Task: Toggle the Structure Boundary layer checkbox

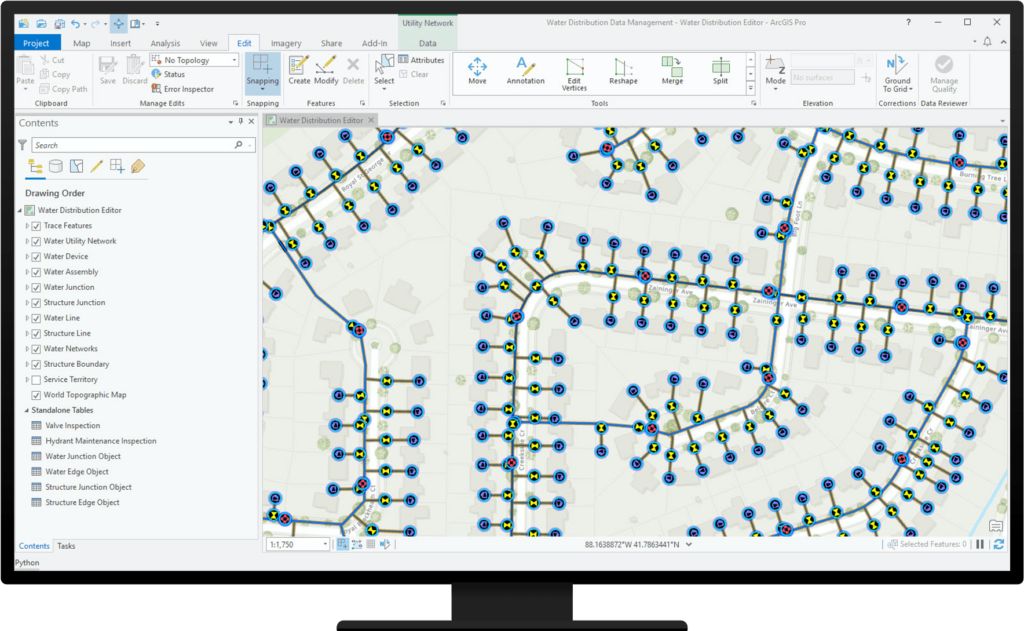Action: tap(37, 364)
